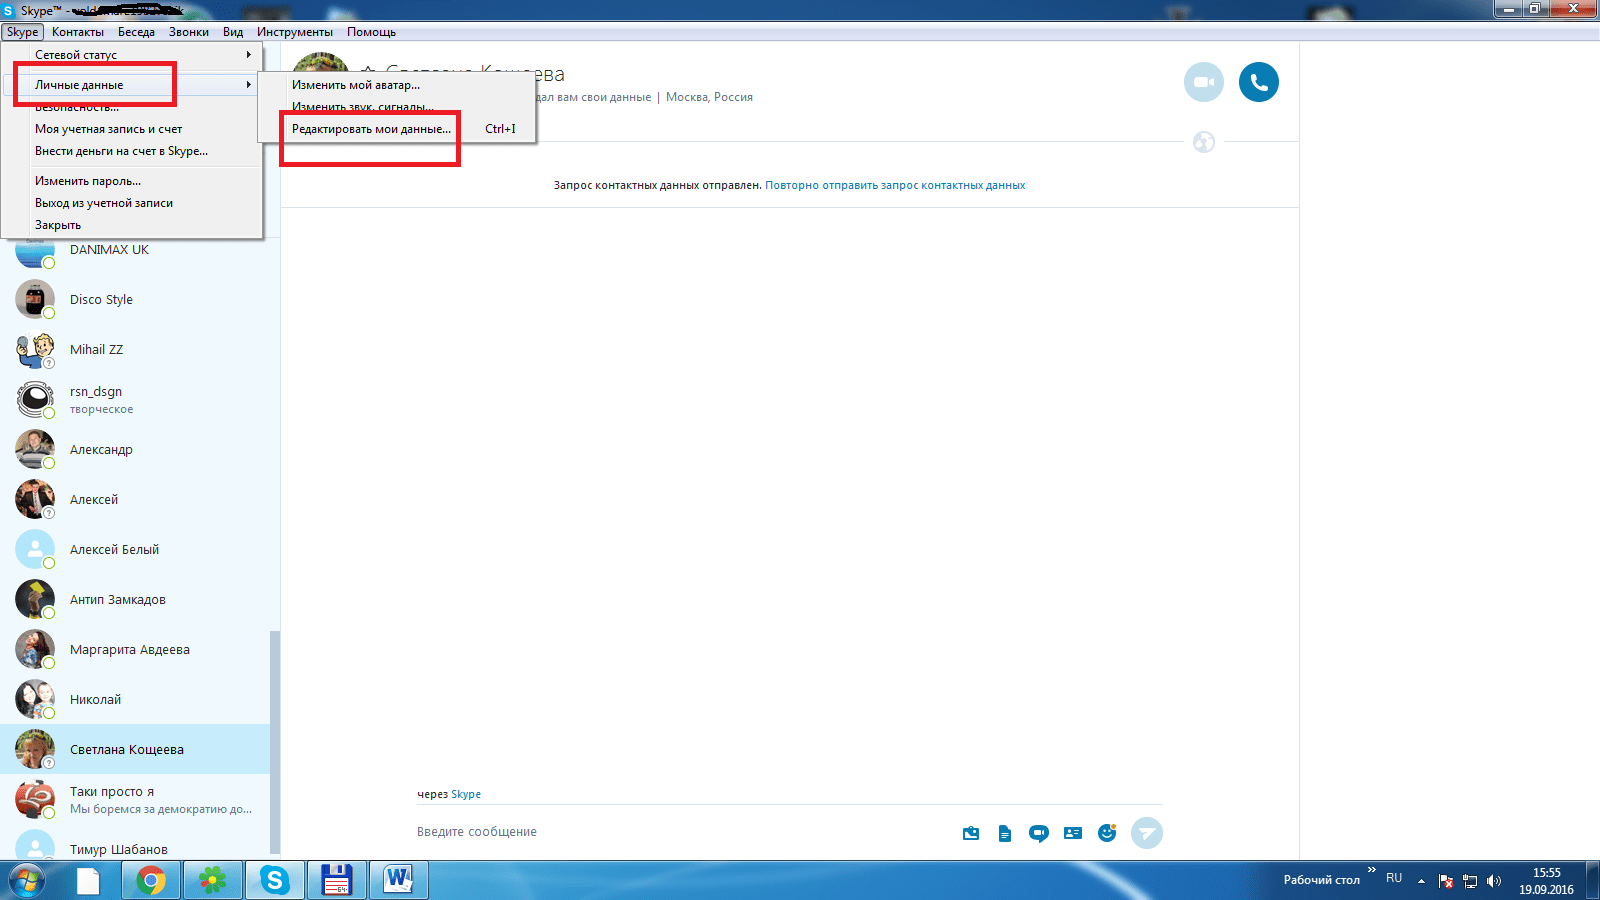Open the Инструменты menu
Viewport: 1600px width, 900px height.
tap(294, 32)
